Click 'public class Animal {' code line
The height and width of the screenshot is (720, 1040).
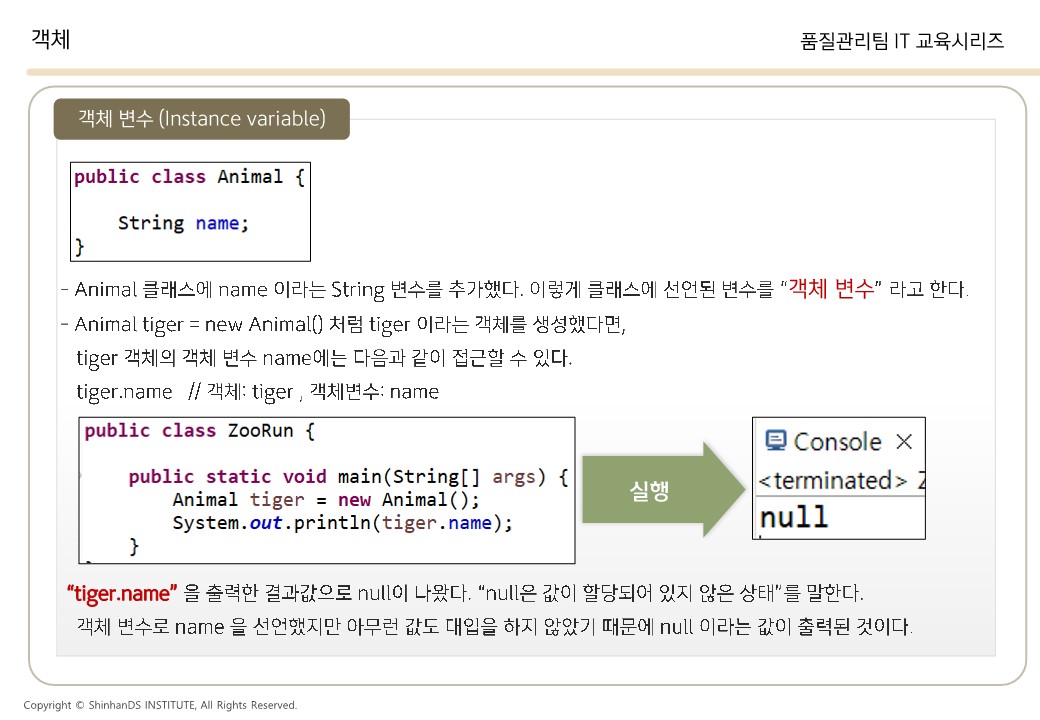[x=190, y=177]
